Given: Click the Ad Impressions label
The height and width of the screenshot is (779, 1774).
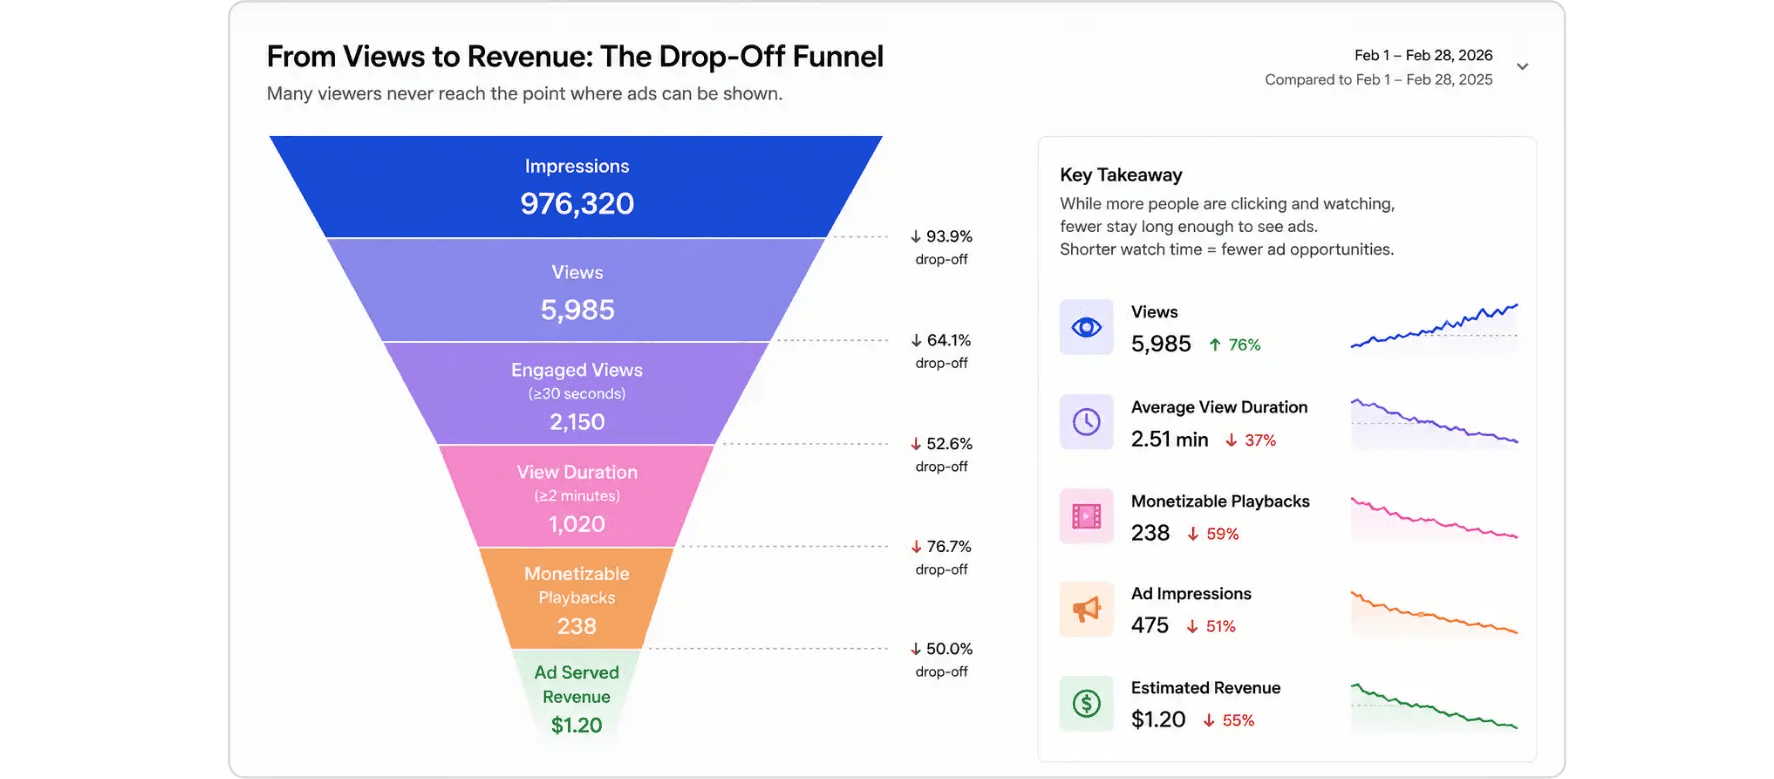Looking at the screenshot, I should point(1191,594).
